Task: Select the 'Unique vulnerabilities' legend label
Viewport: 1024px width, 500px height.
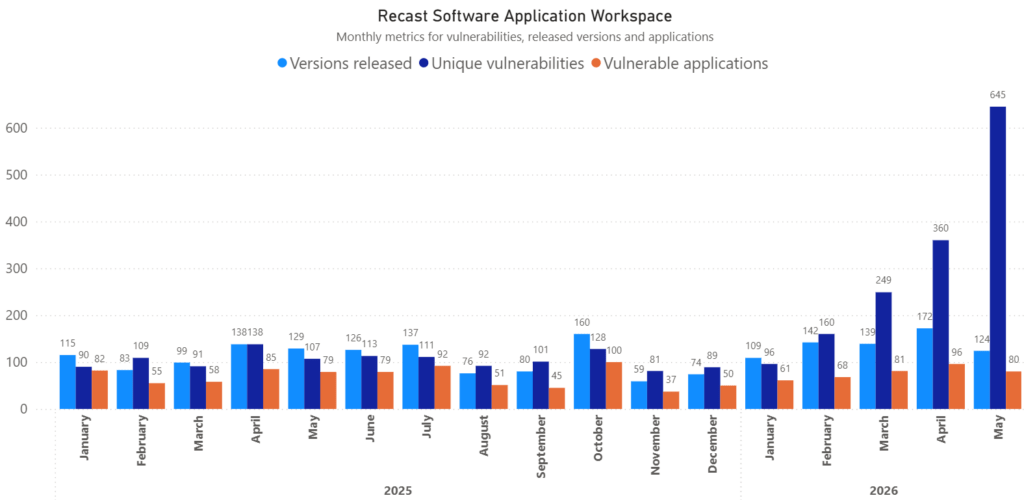Action: 508,64
